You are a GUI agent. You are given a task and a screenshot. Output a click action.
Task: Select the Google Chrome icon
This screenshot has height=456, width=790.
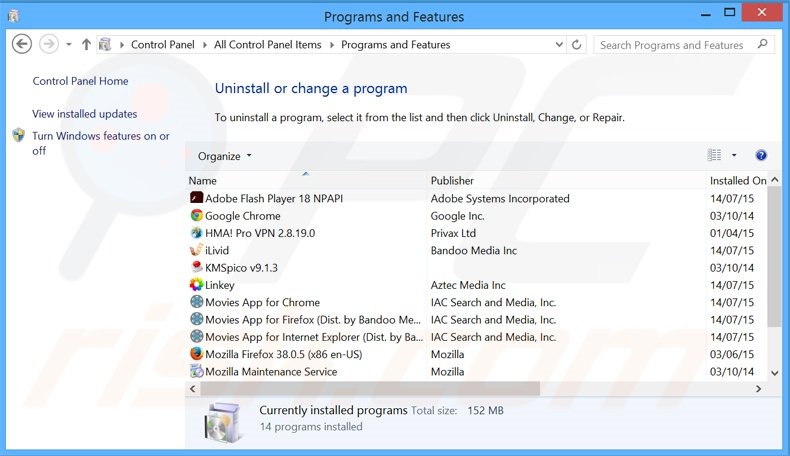(196, 215)
